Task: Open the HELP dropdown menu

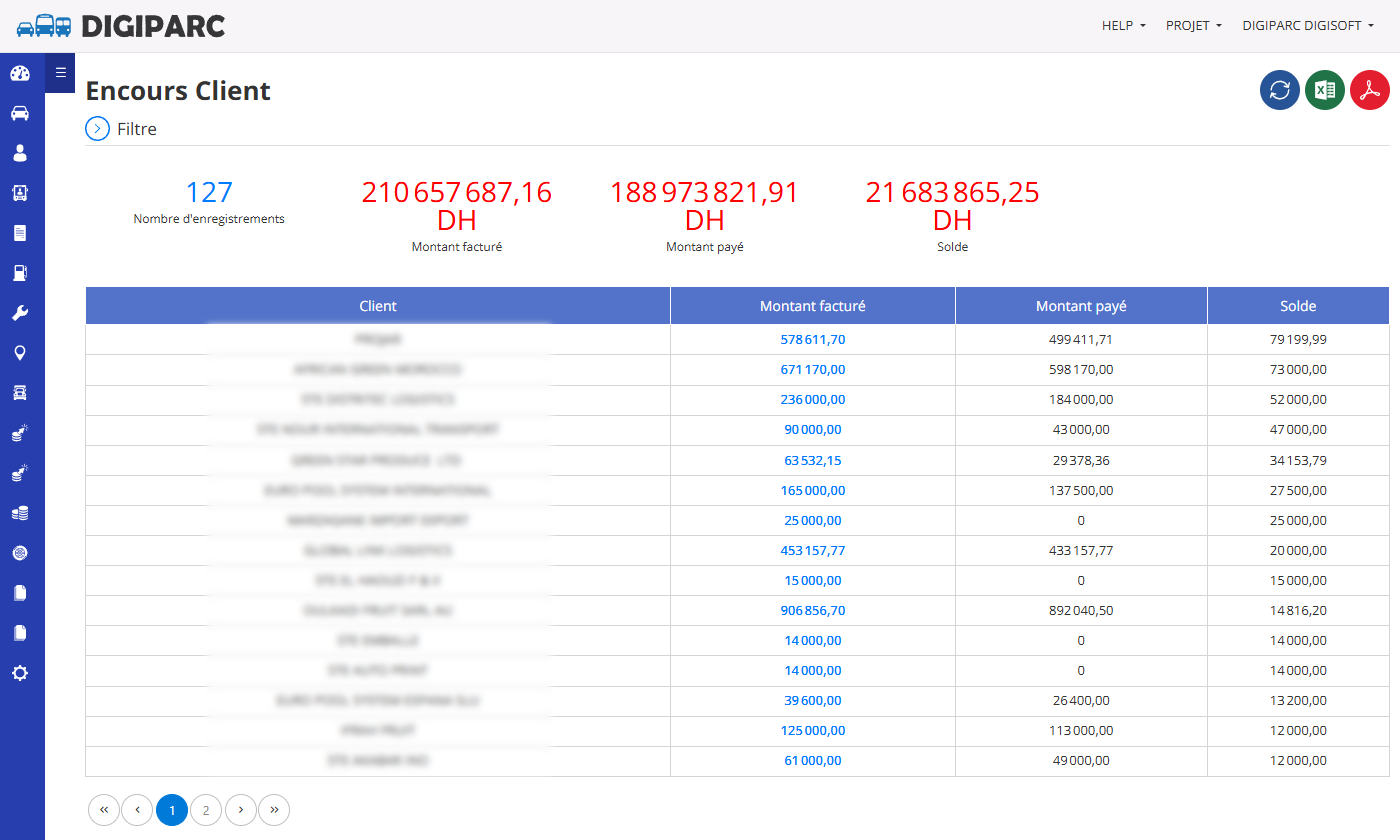Action: pyautogui.click(x=1124, y=26)
